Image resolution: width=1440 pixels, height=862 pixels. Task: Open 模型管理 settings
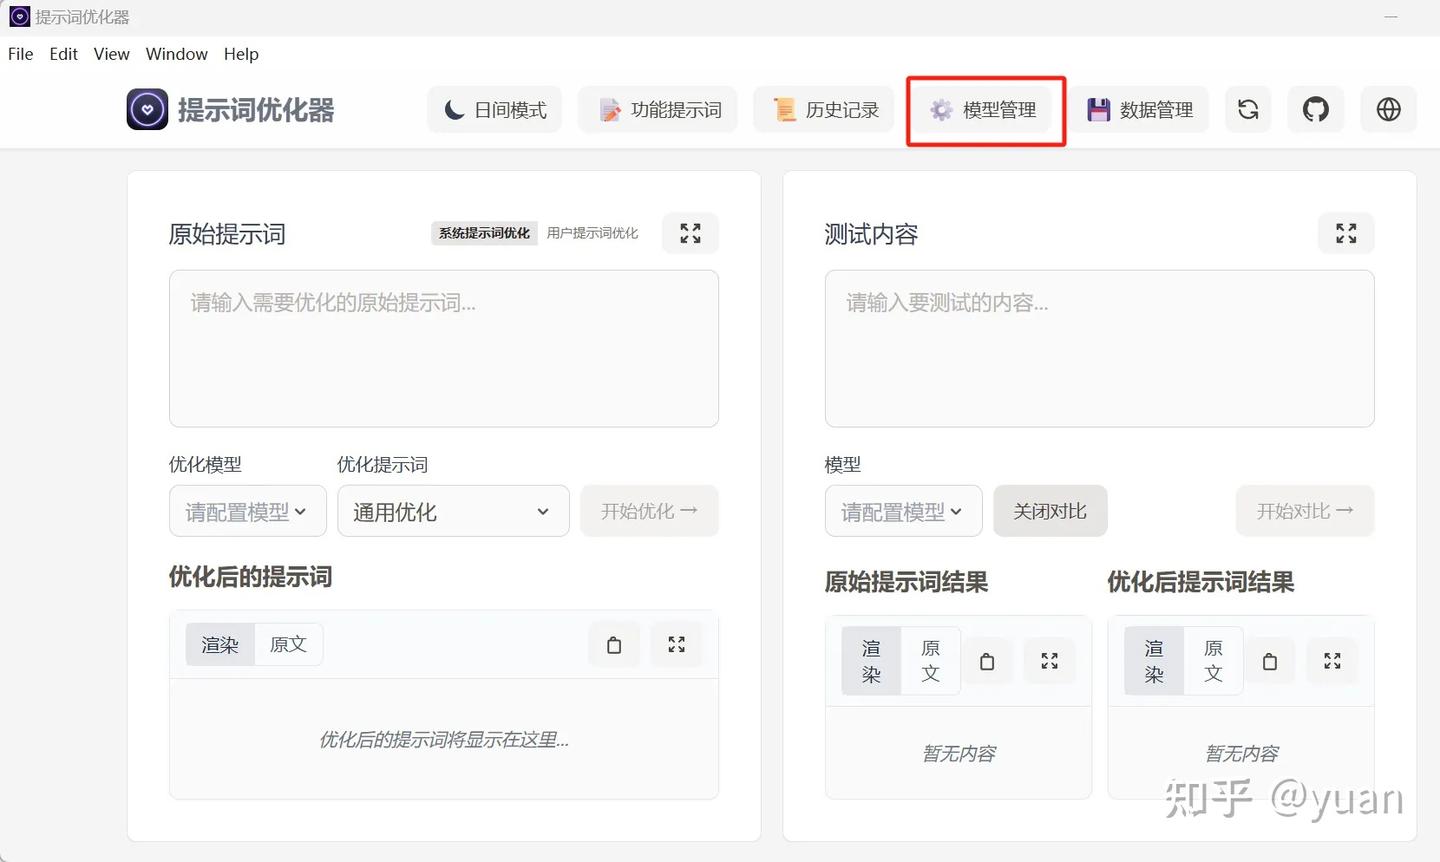984,110
